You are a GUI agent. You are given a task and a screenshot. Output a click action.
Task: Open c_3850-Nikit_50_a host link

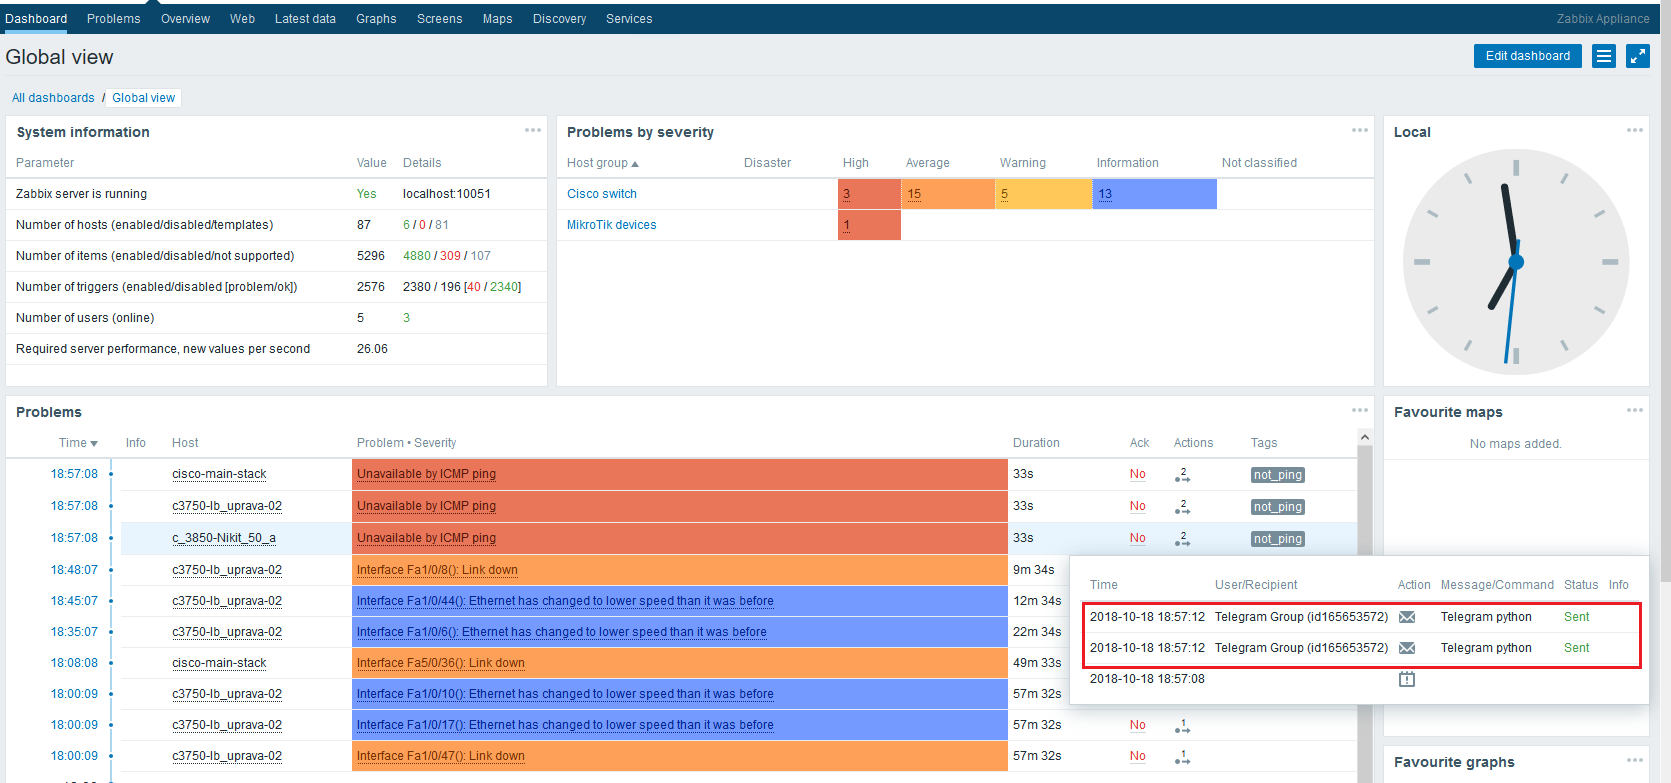point(224,538)
